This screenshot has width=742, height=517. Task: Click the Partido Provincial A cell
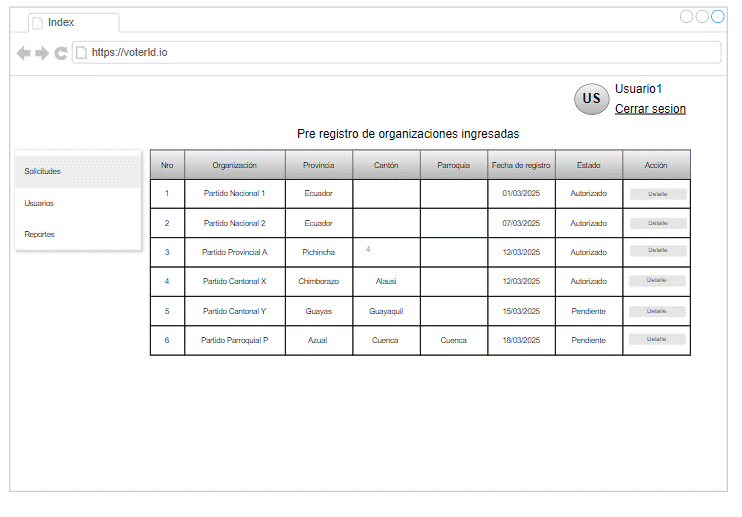235,253
